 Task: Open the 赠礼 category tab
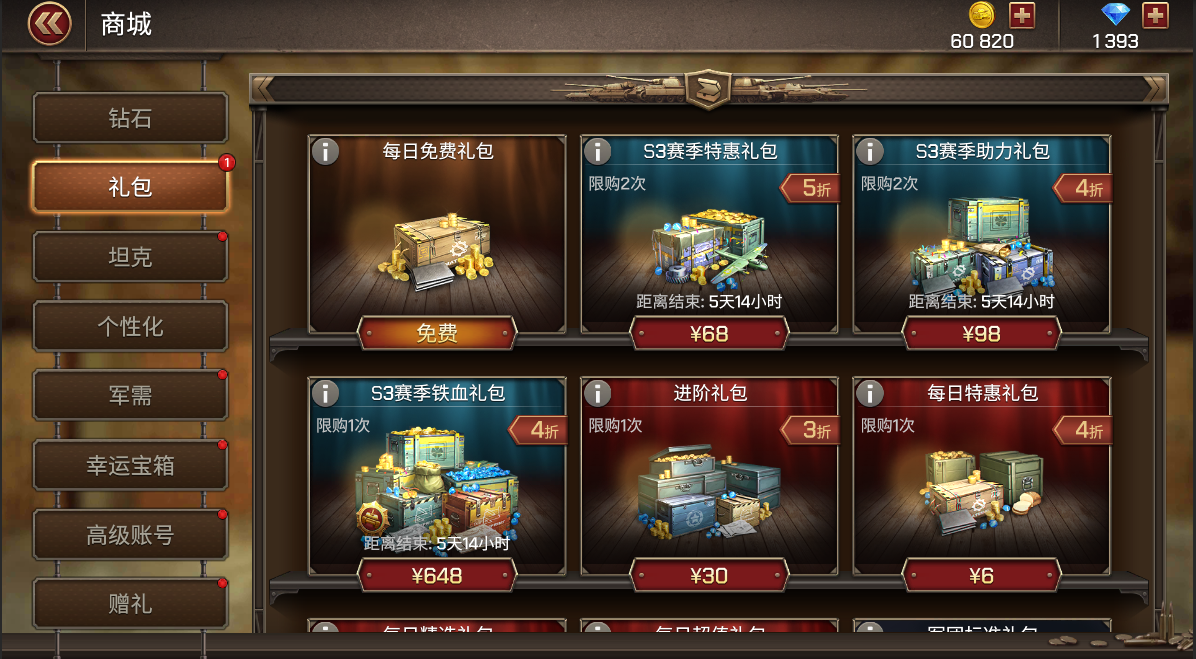[130, 604]
